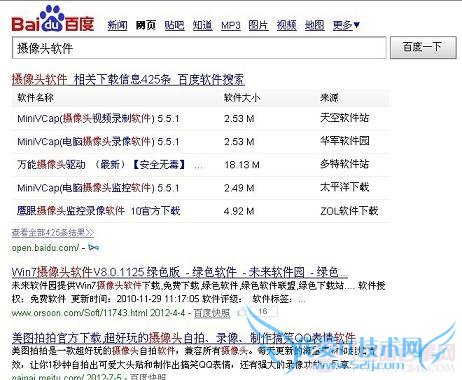
Task: Click the 来源 column header
Action: pos(329,98)
